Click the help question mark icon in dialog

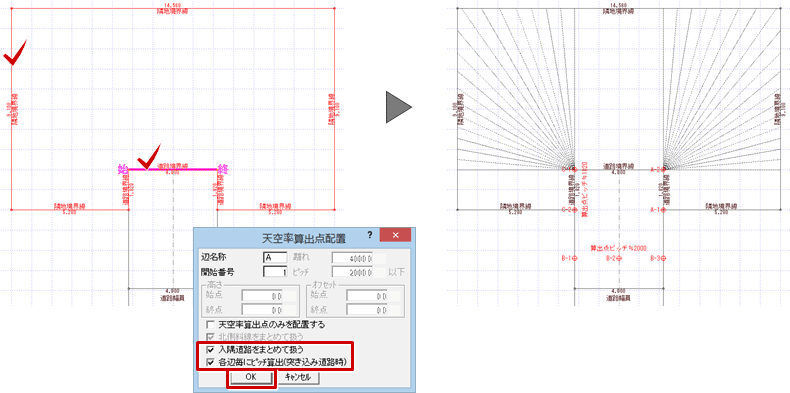pos(369,235)
